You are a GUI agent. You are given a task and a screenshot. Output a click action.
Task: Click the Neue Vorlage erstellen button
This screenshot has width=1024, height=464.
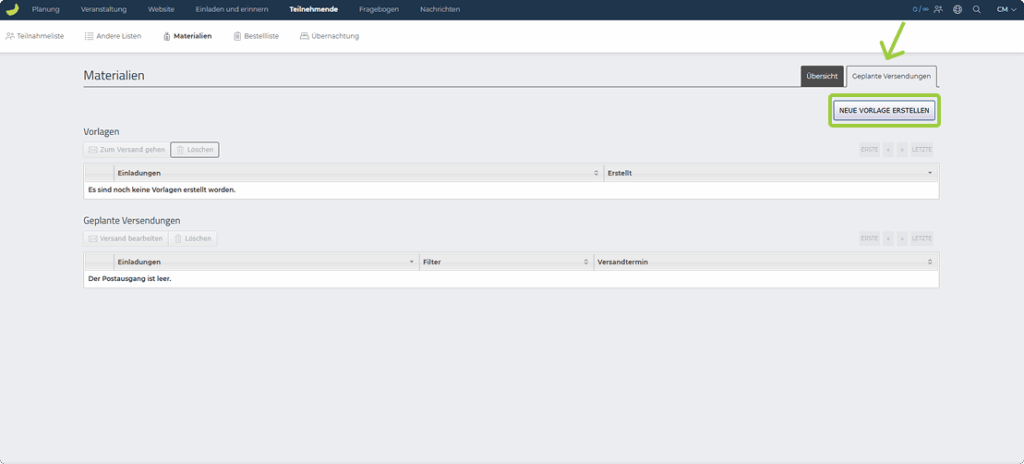pyautogui.click(x=884, y=111)
